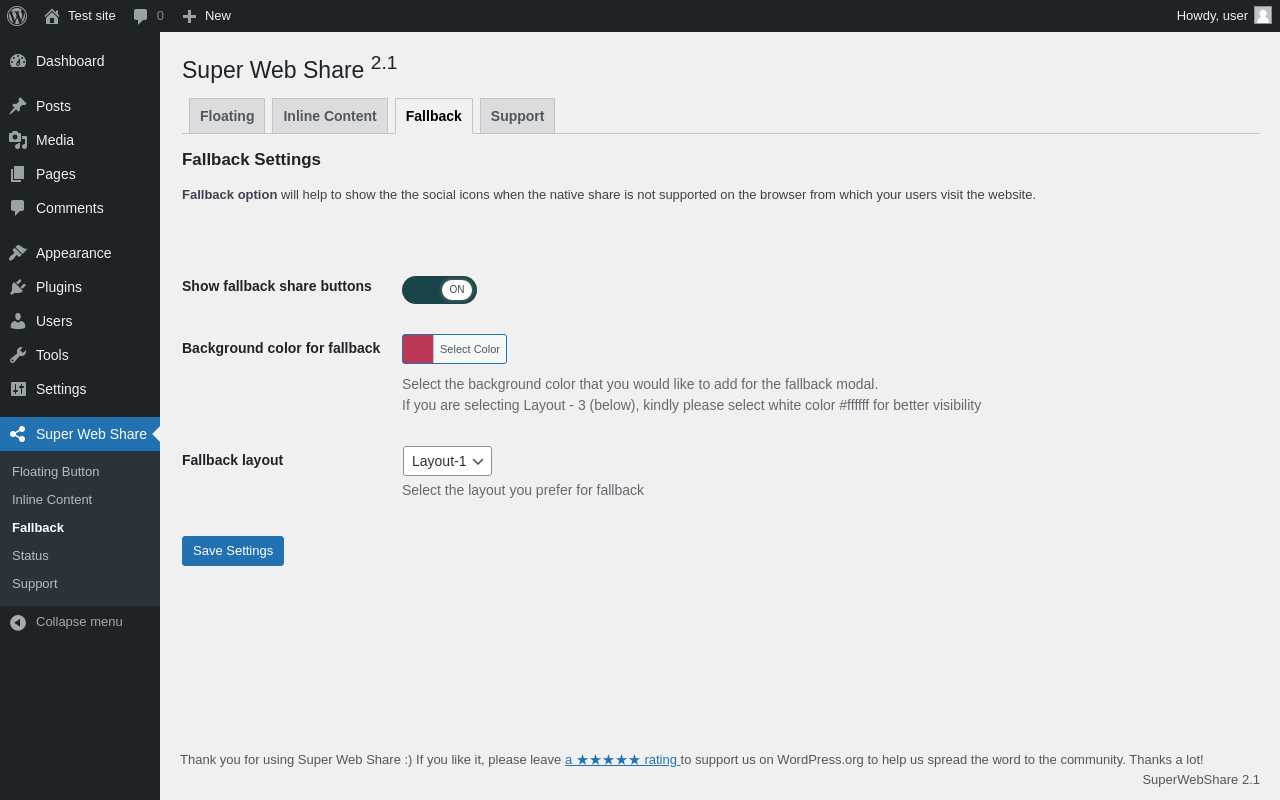Select the Fallback tab
This screenshot has height=800, width=1280.
point(434,116)
